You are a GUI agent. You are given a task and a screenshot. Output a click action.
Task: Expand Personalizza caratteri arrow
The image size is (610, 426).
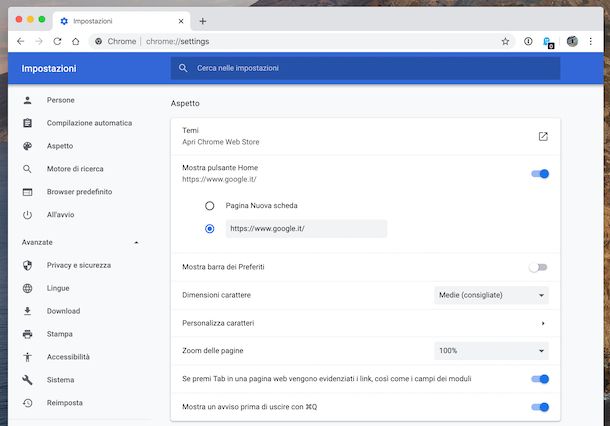tap(543, 323)
